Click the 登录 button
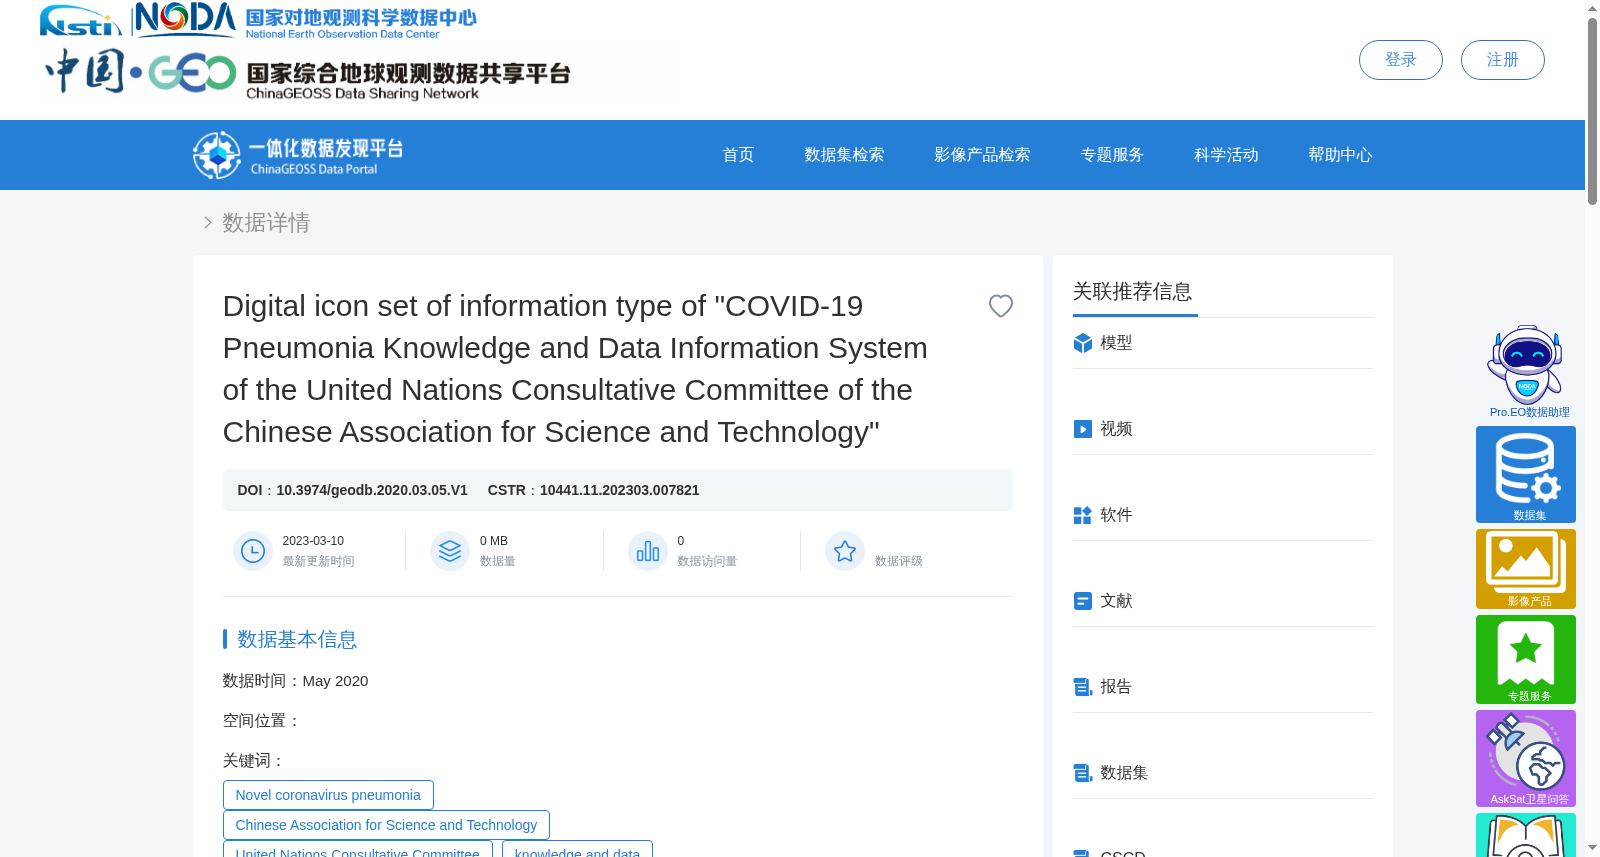This screenshot has height=857, width=1600. (1400, 60)
